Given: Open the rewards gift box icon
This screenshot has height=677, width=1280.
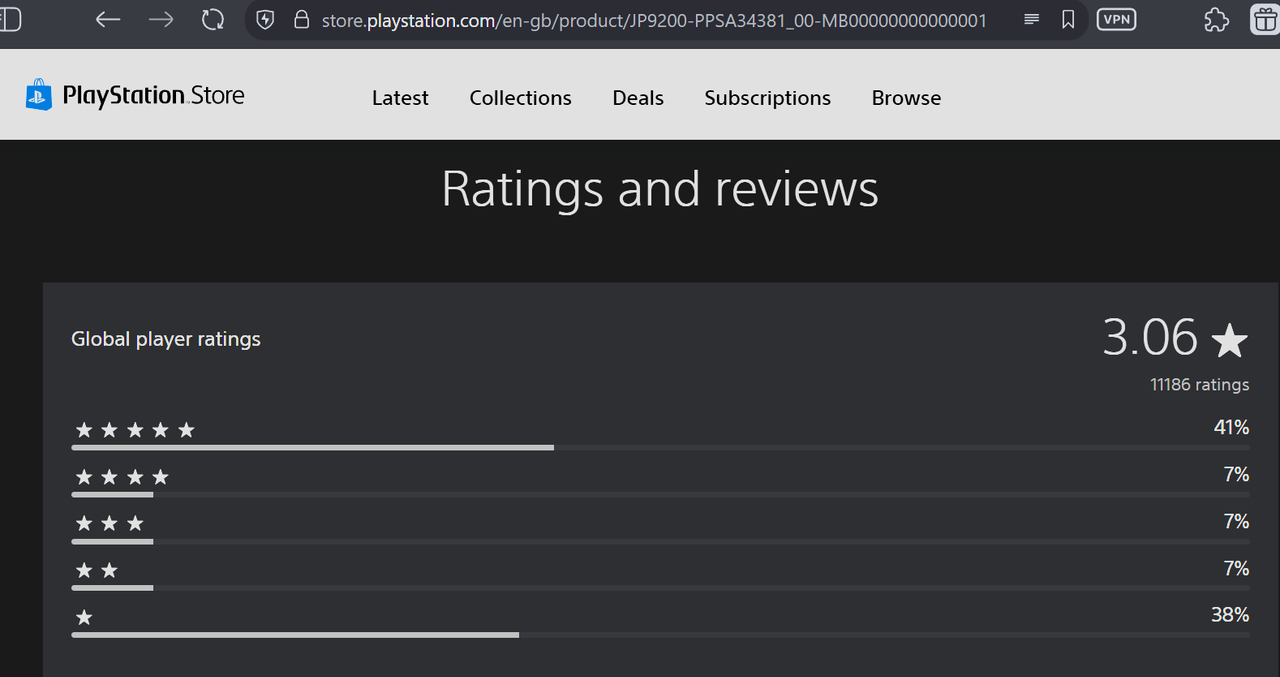Looking at the screenshot, I should [x=1268, y=20].
